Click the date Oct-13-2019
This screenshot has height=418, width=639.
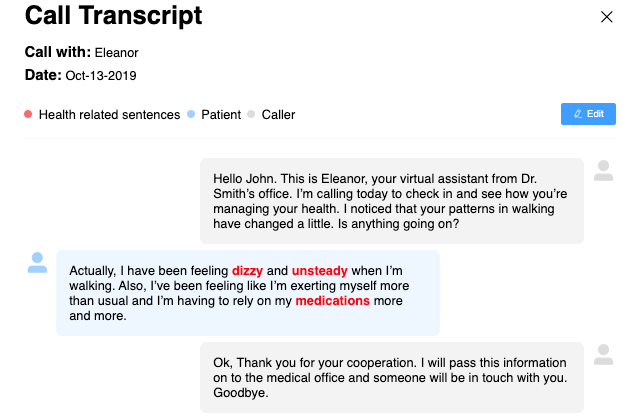(x=101, y=76)
